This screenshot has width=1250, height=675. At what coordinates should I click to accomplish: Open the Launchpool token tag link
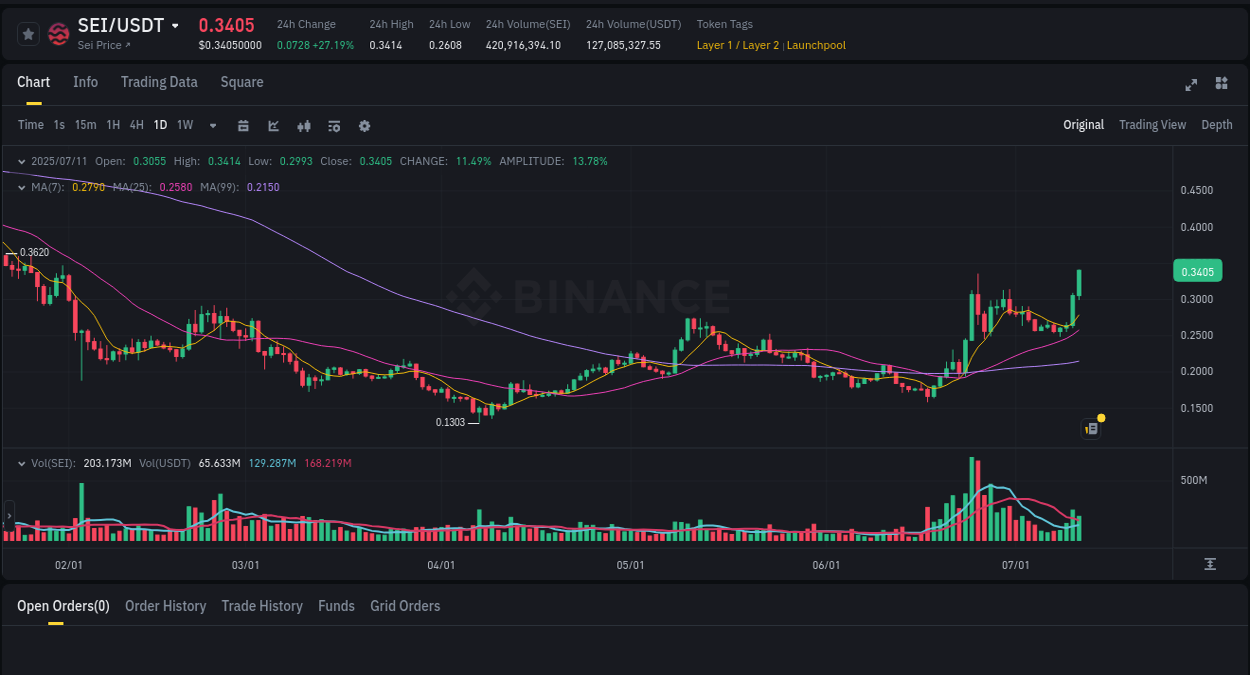[816, 45]
